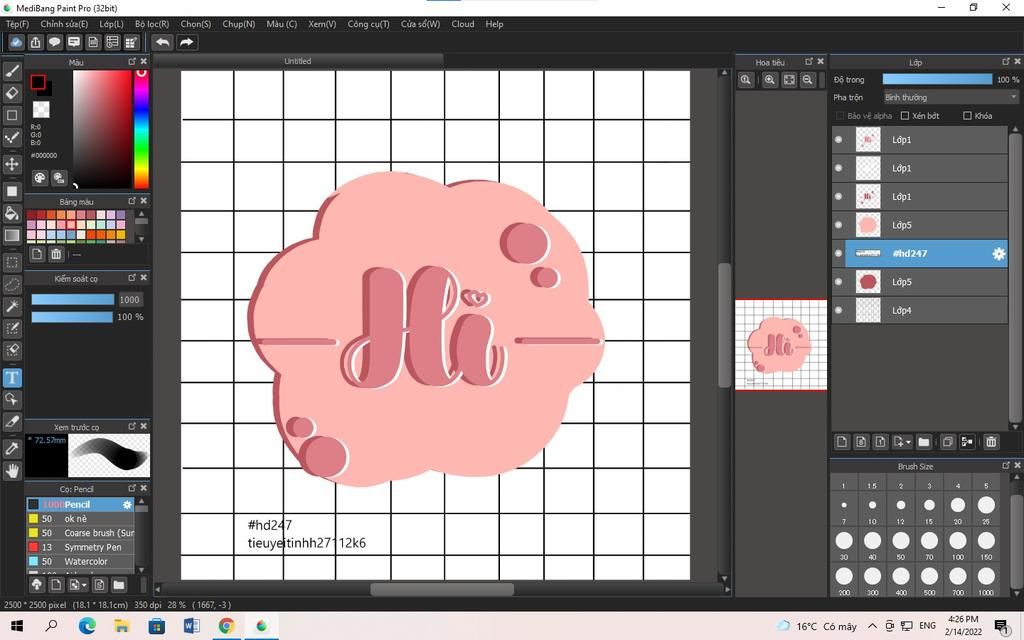
Task: Click the Undo arrow in toolbar
Action: pyautogui.click(x=163, y=42)
